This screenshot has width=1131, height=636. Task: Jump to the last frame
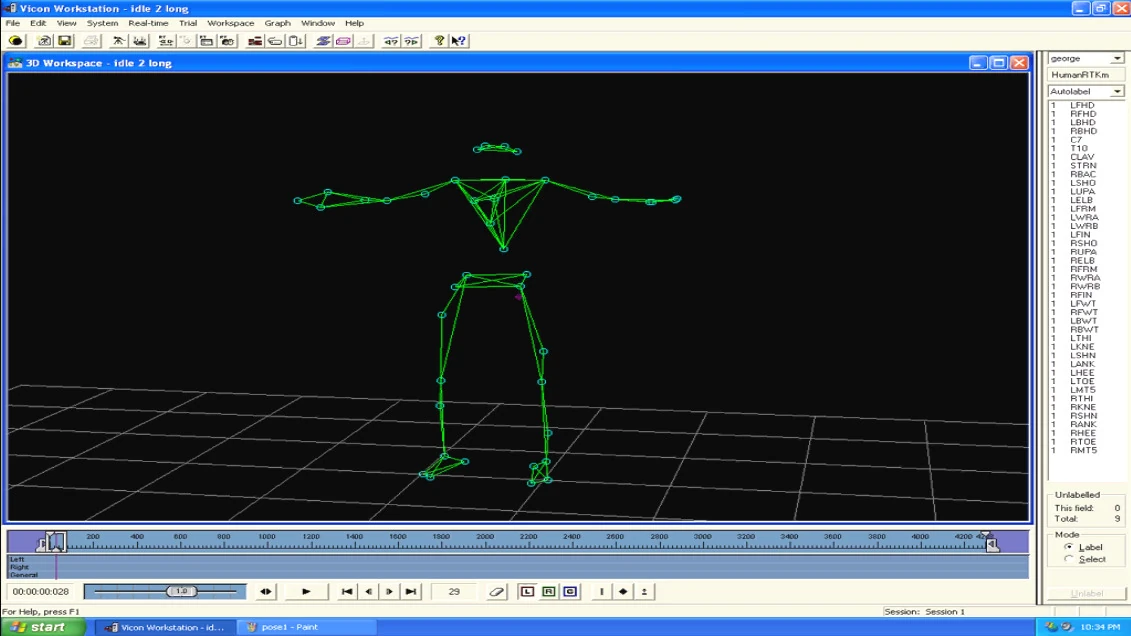pyautogui.click(x=410, y=592)
